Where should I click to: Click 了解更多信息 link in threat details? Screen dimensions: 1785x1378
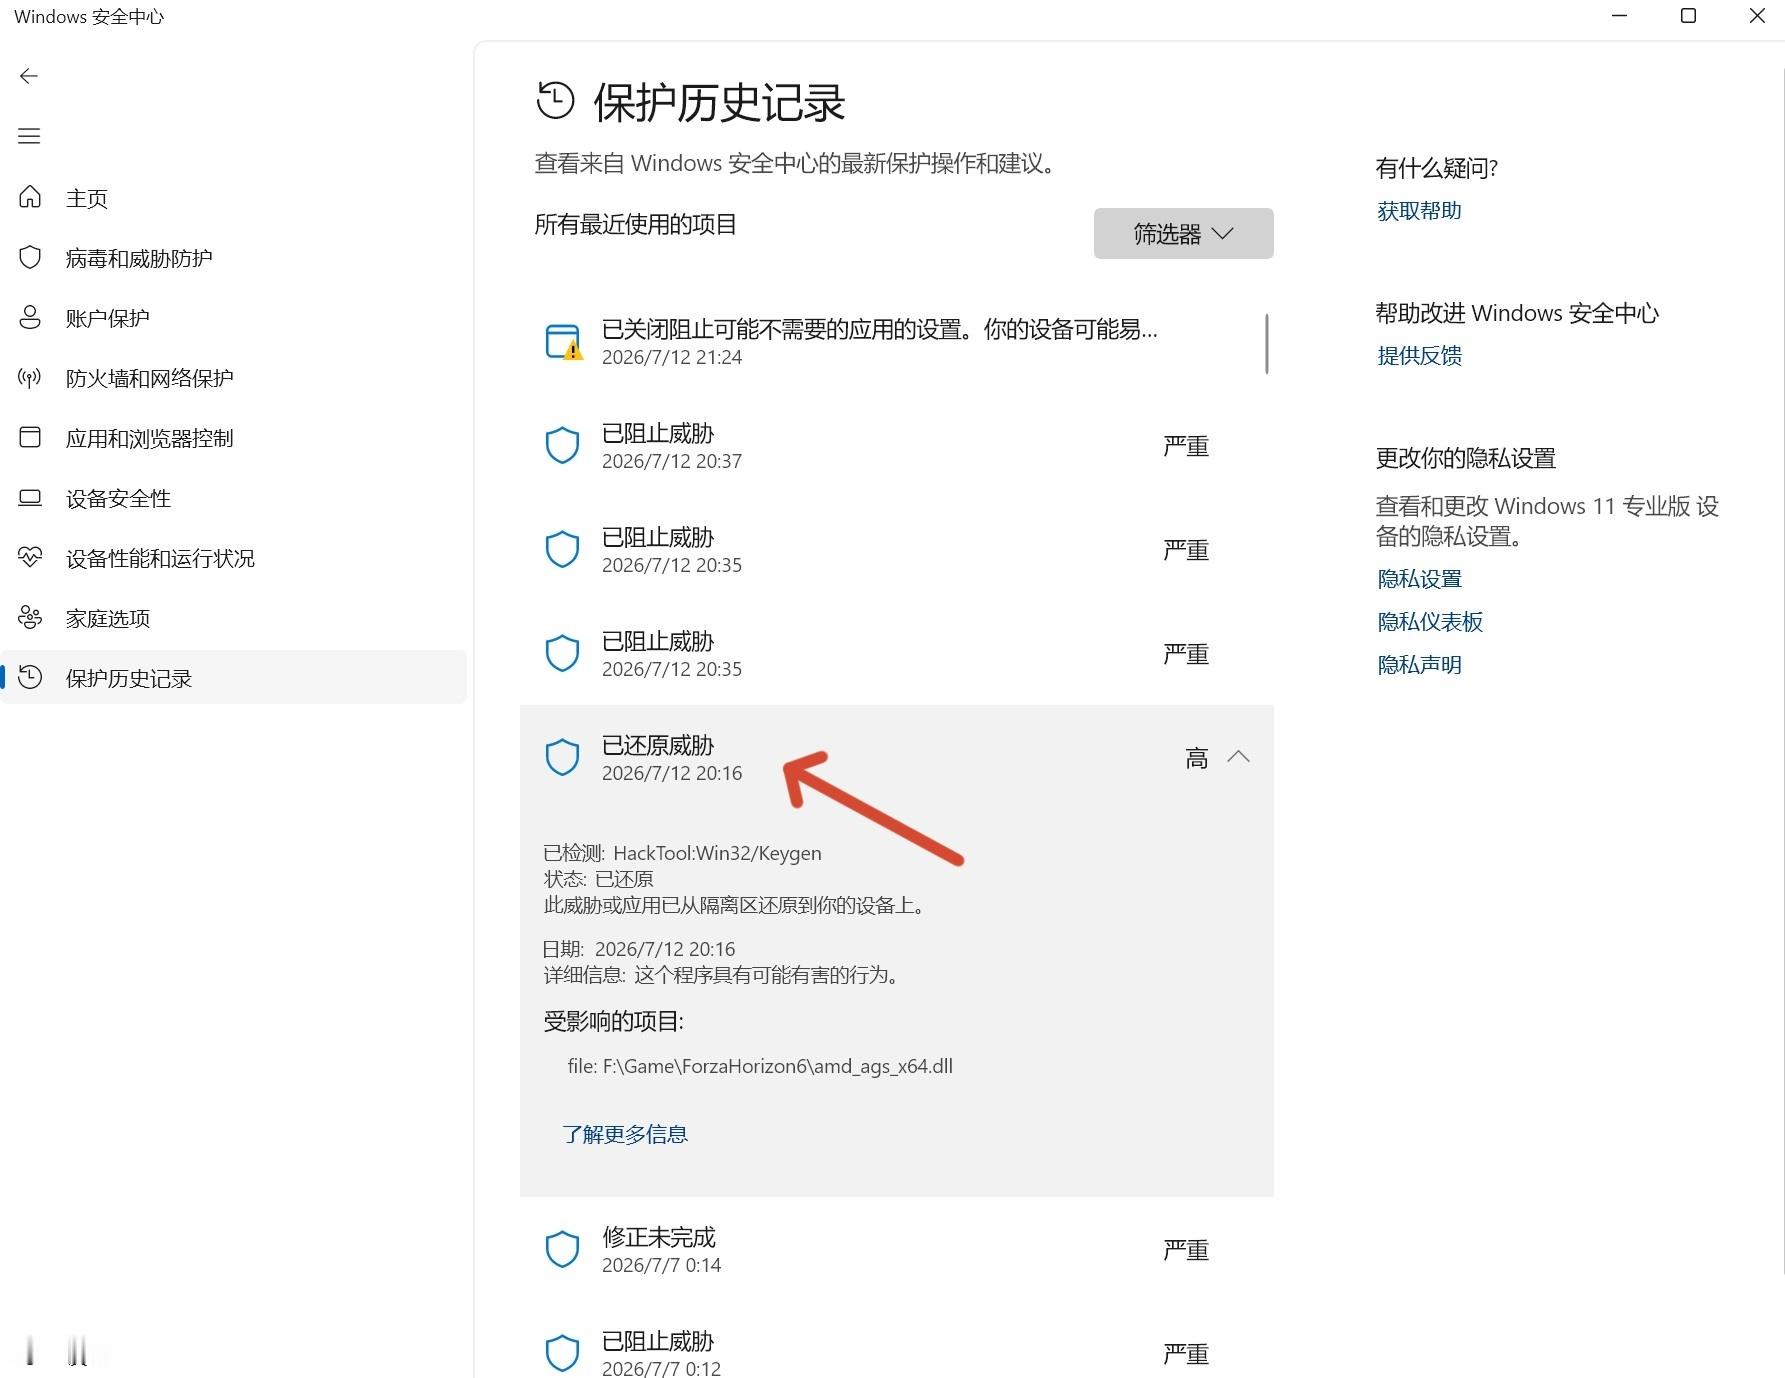point(625,1134)
